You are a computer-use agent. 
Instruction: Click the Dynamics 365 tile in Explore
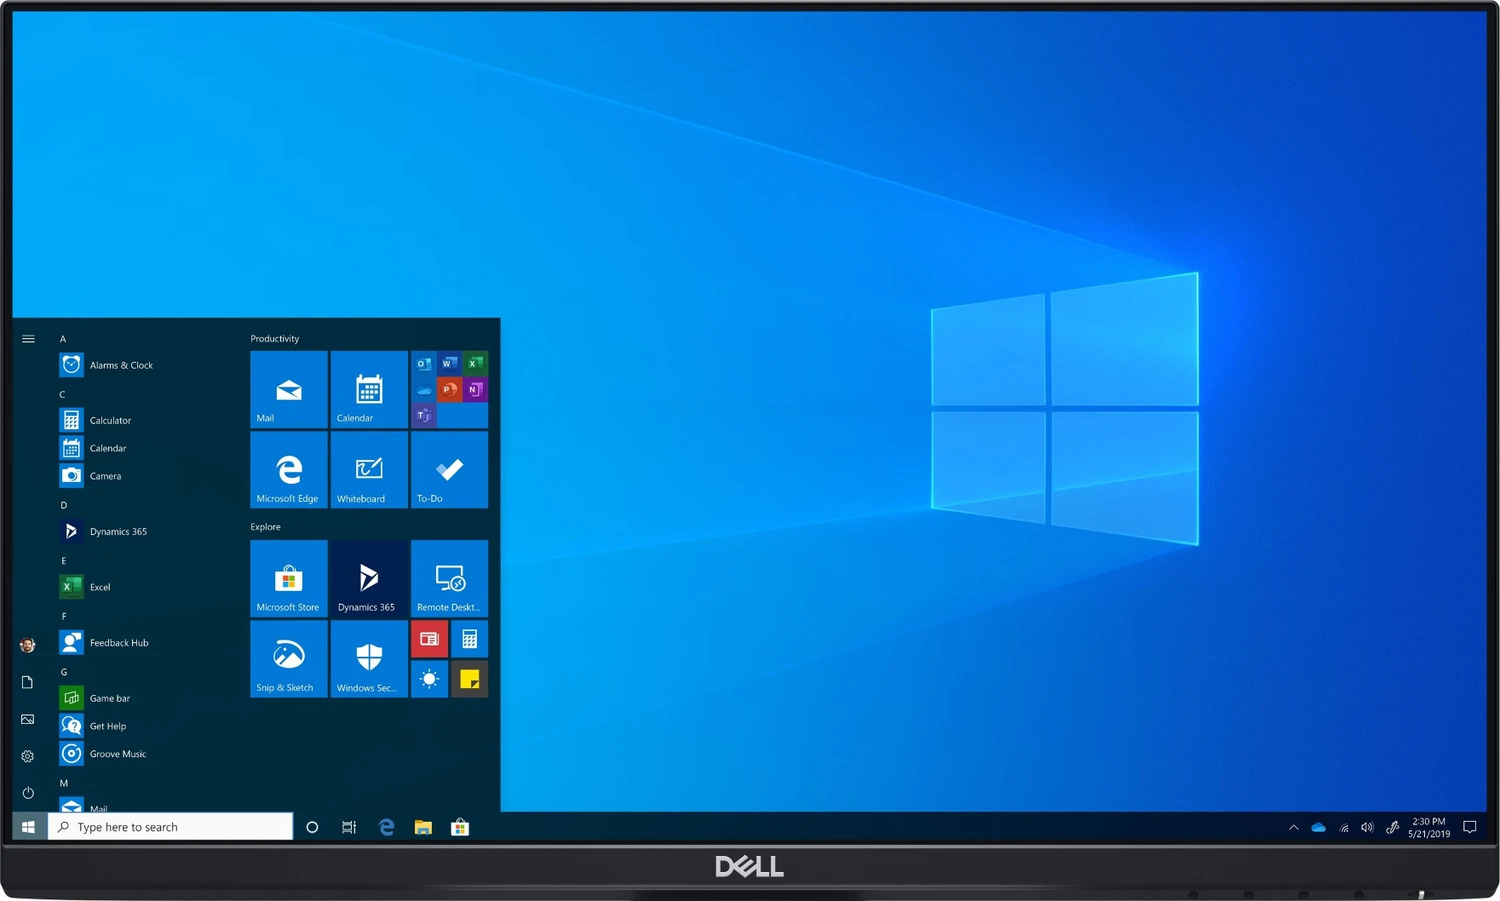(369, 578)
